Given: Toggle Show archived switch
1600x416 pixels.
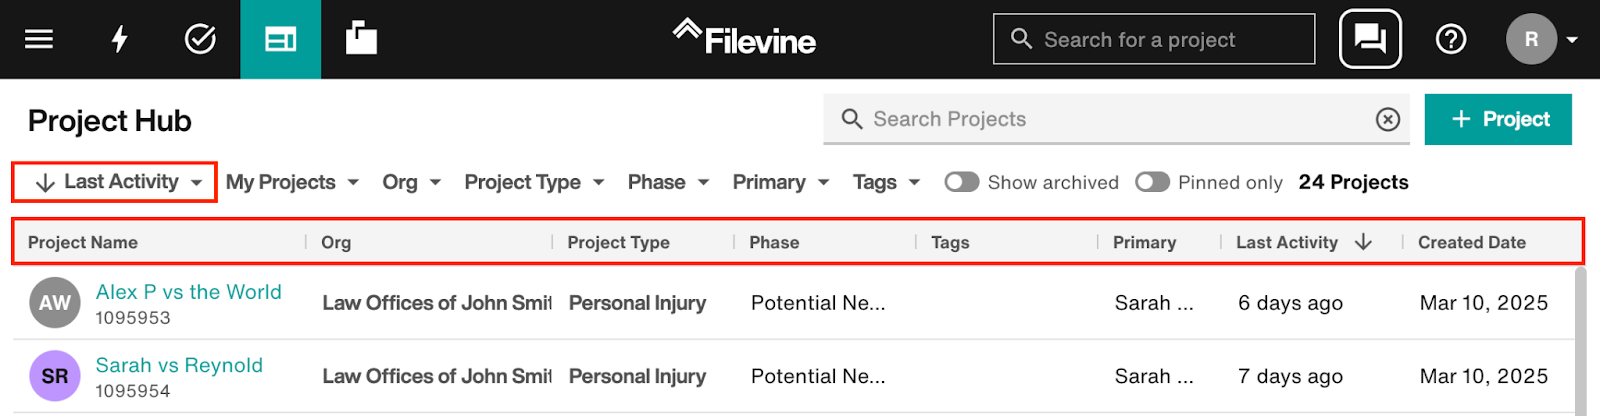Looking at the screenshot, I should (x=962, y=182).
